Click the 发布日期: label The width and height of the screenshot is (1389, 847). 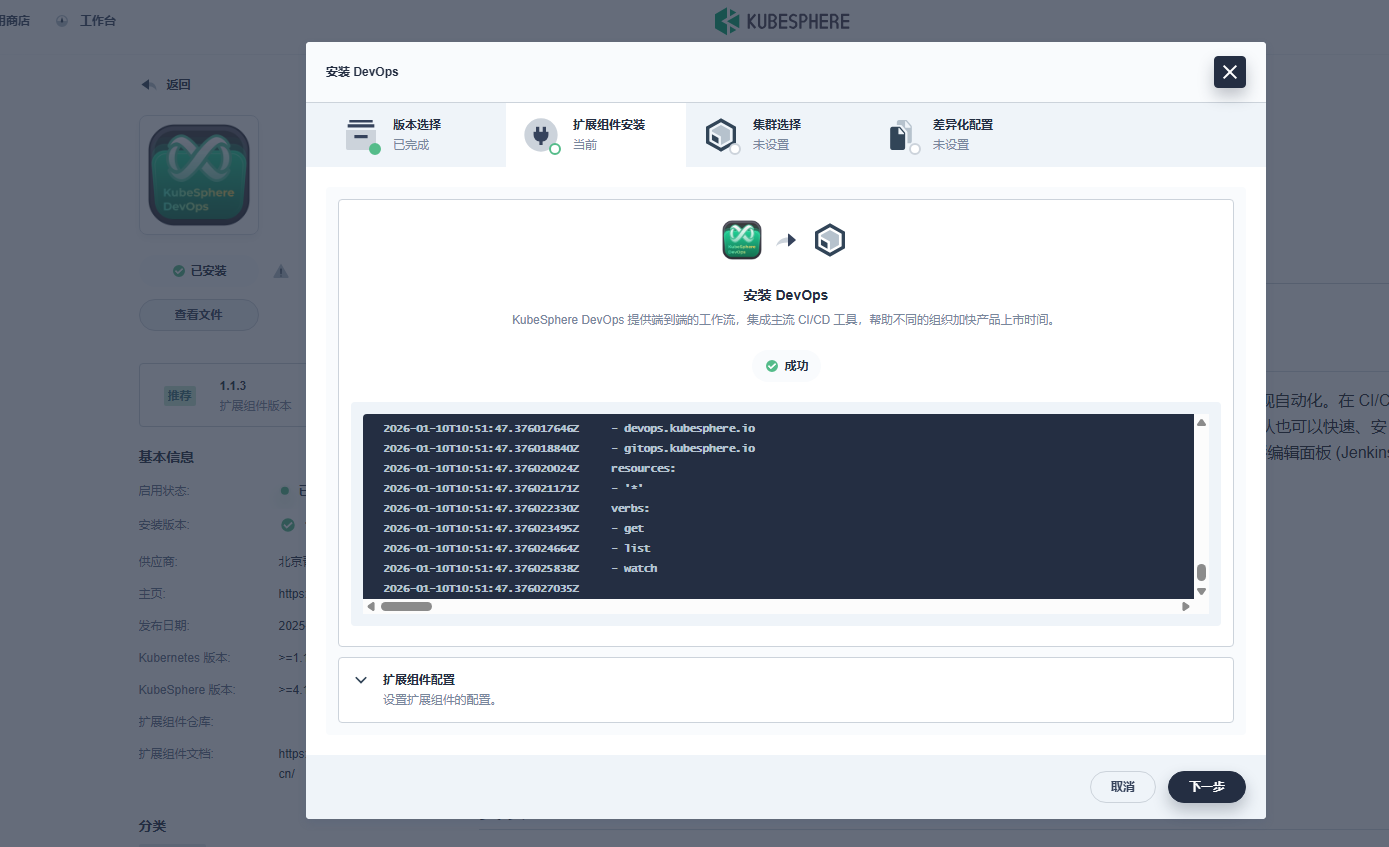coord(164,625)
